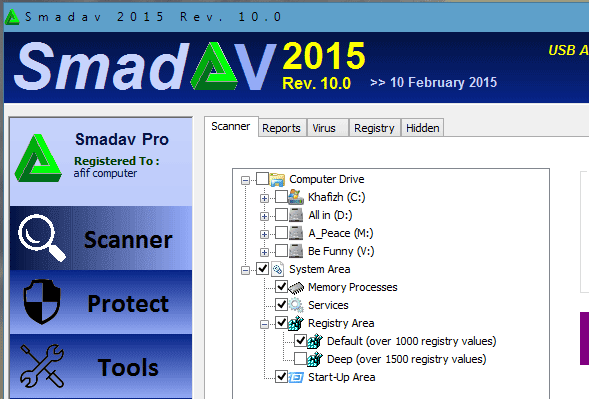Open the Reports tab
This screenshot has height=399, width=589.
point(281,128)
